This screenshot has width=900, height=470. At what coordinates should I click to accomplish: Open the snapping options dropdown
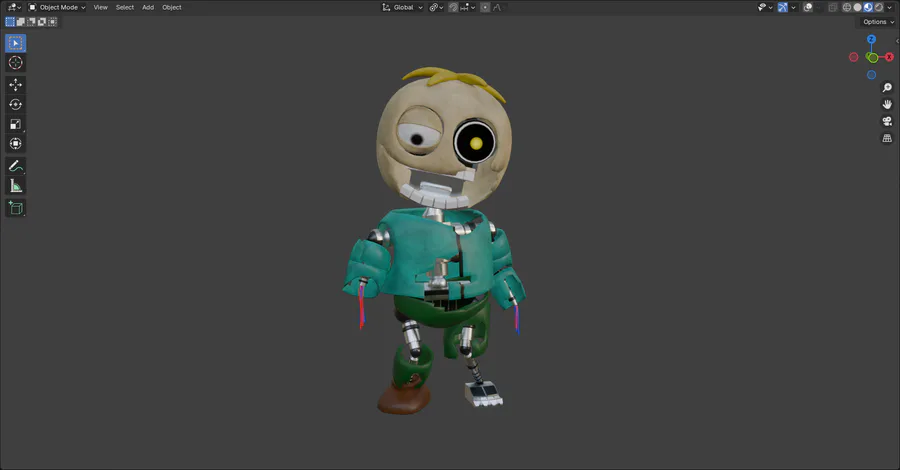(468, 7)
